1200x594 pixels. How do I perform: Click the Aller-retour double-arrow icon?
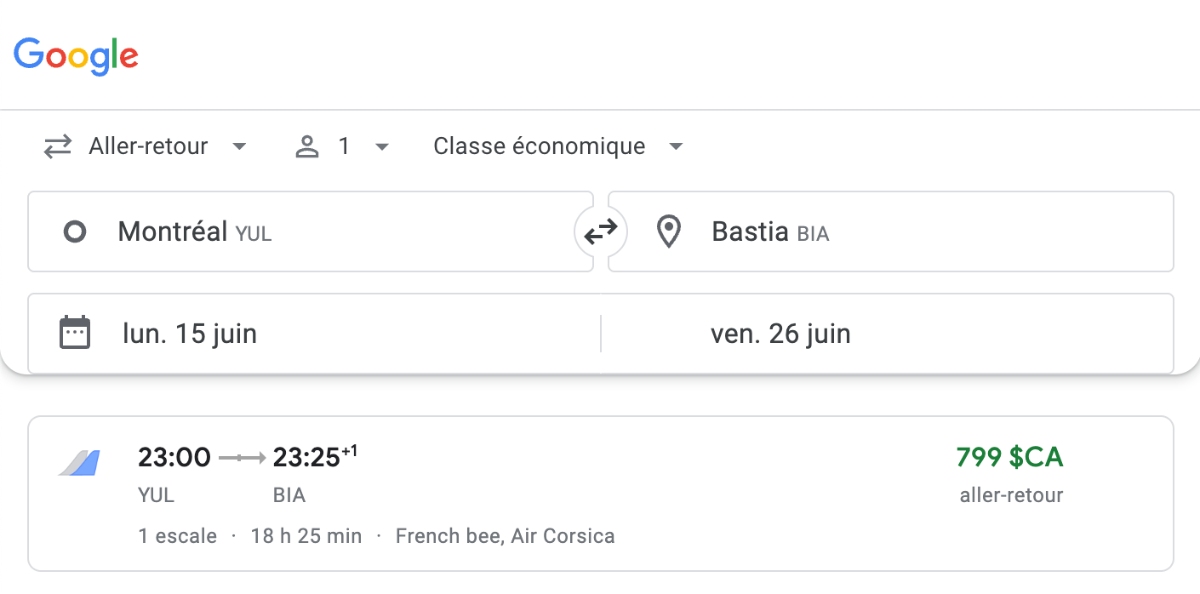click(57, 146)
